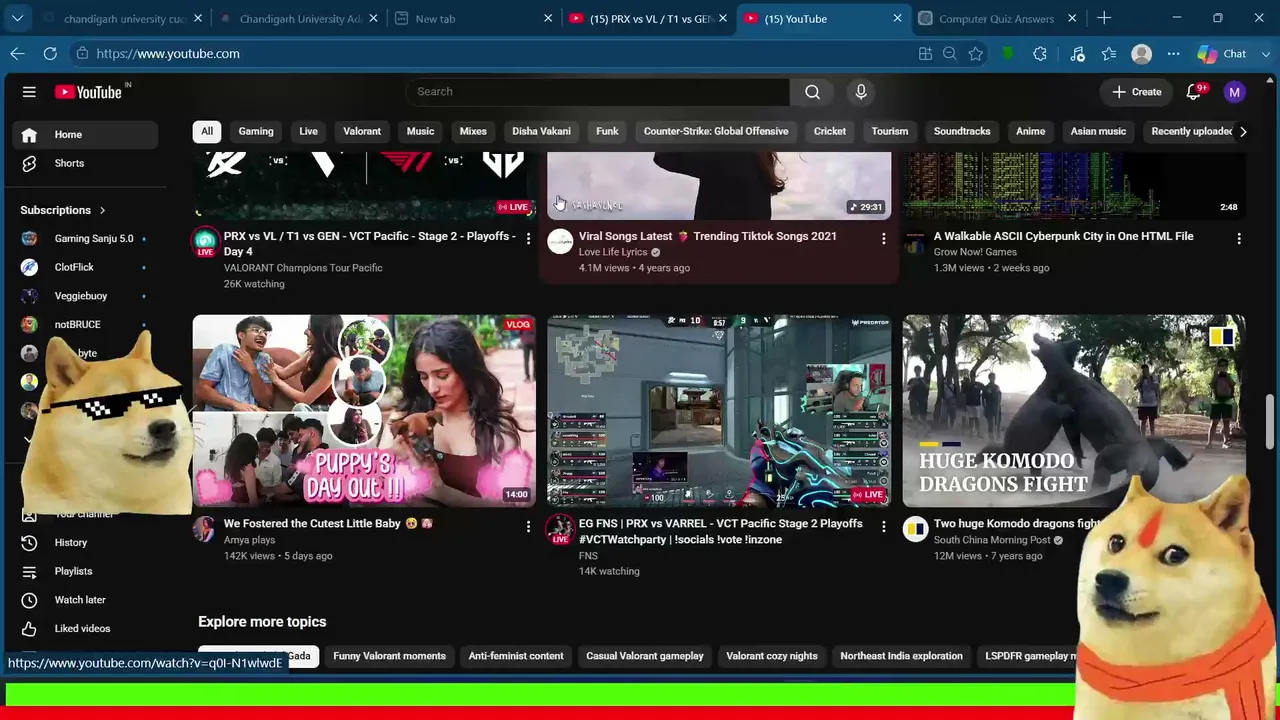
Task: Click the Amya plays channel avatar
Action: pyautogui.click(x=204, y=529)
